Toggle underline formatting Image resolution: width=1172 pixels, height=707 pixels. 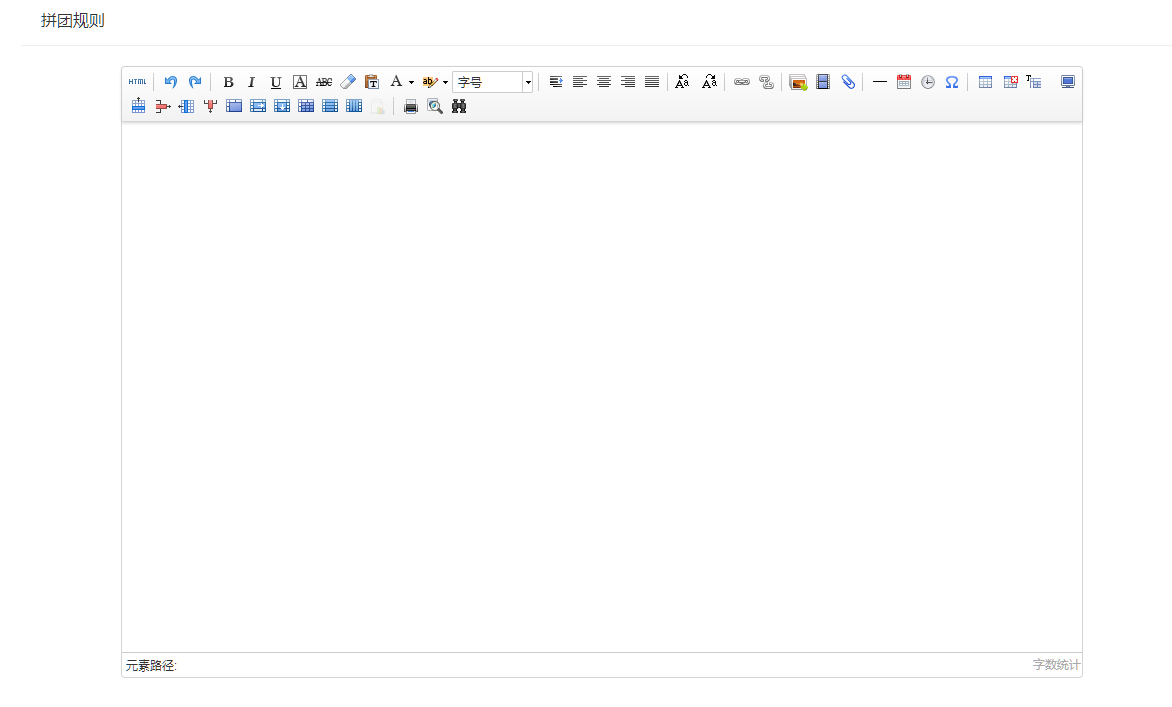click(276, 82)
